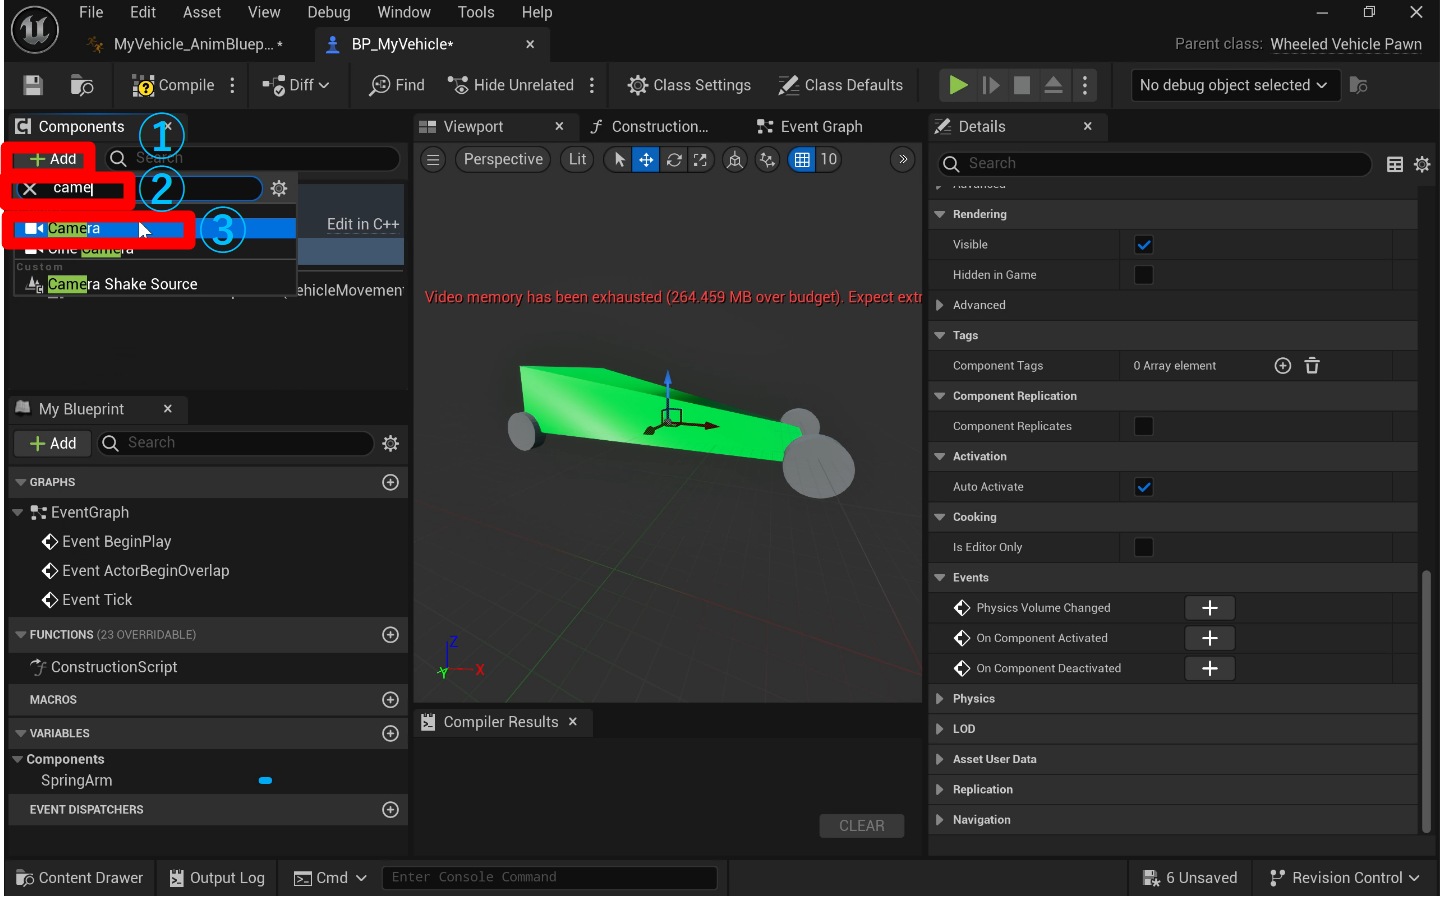Toggle the Auto Activate checkbox
Viewport: 1441px width, 897px height.
(1144, 487)
